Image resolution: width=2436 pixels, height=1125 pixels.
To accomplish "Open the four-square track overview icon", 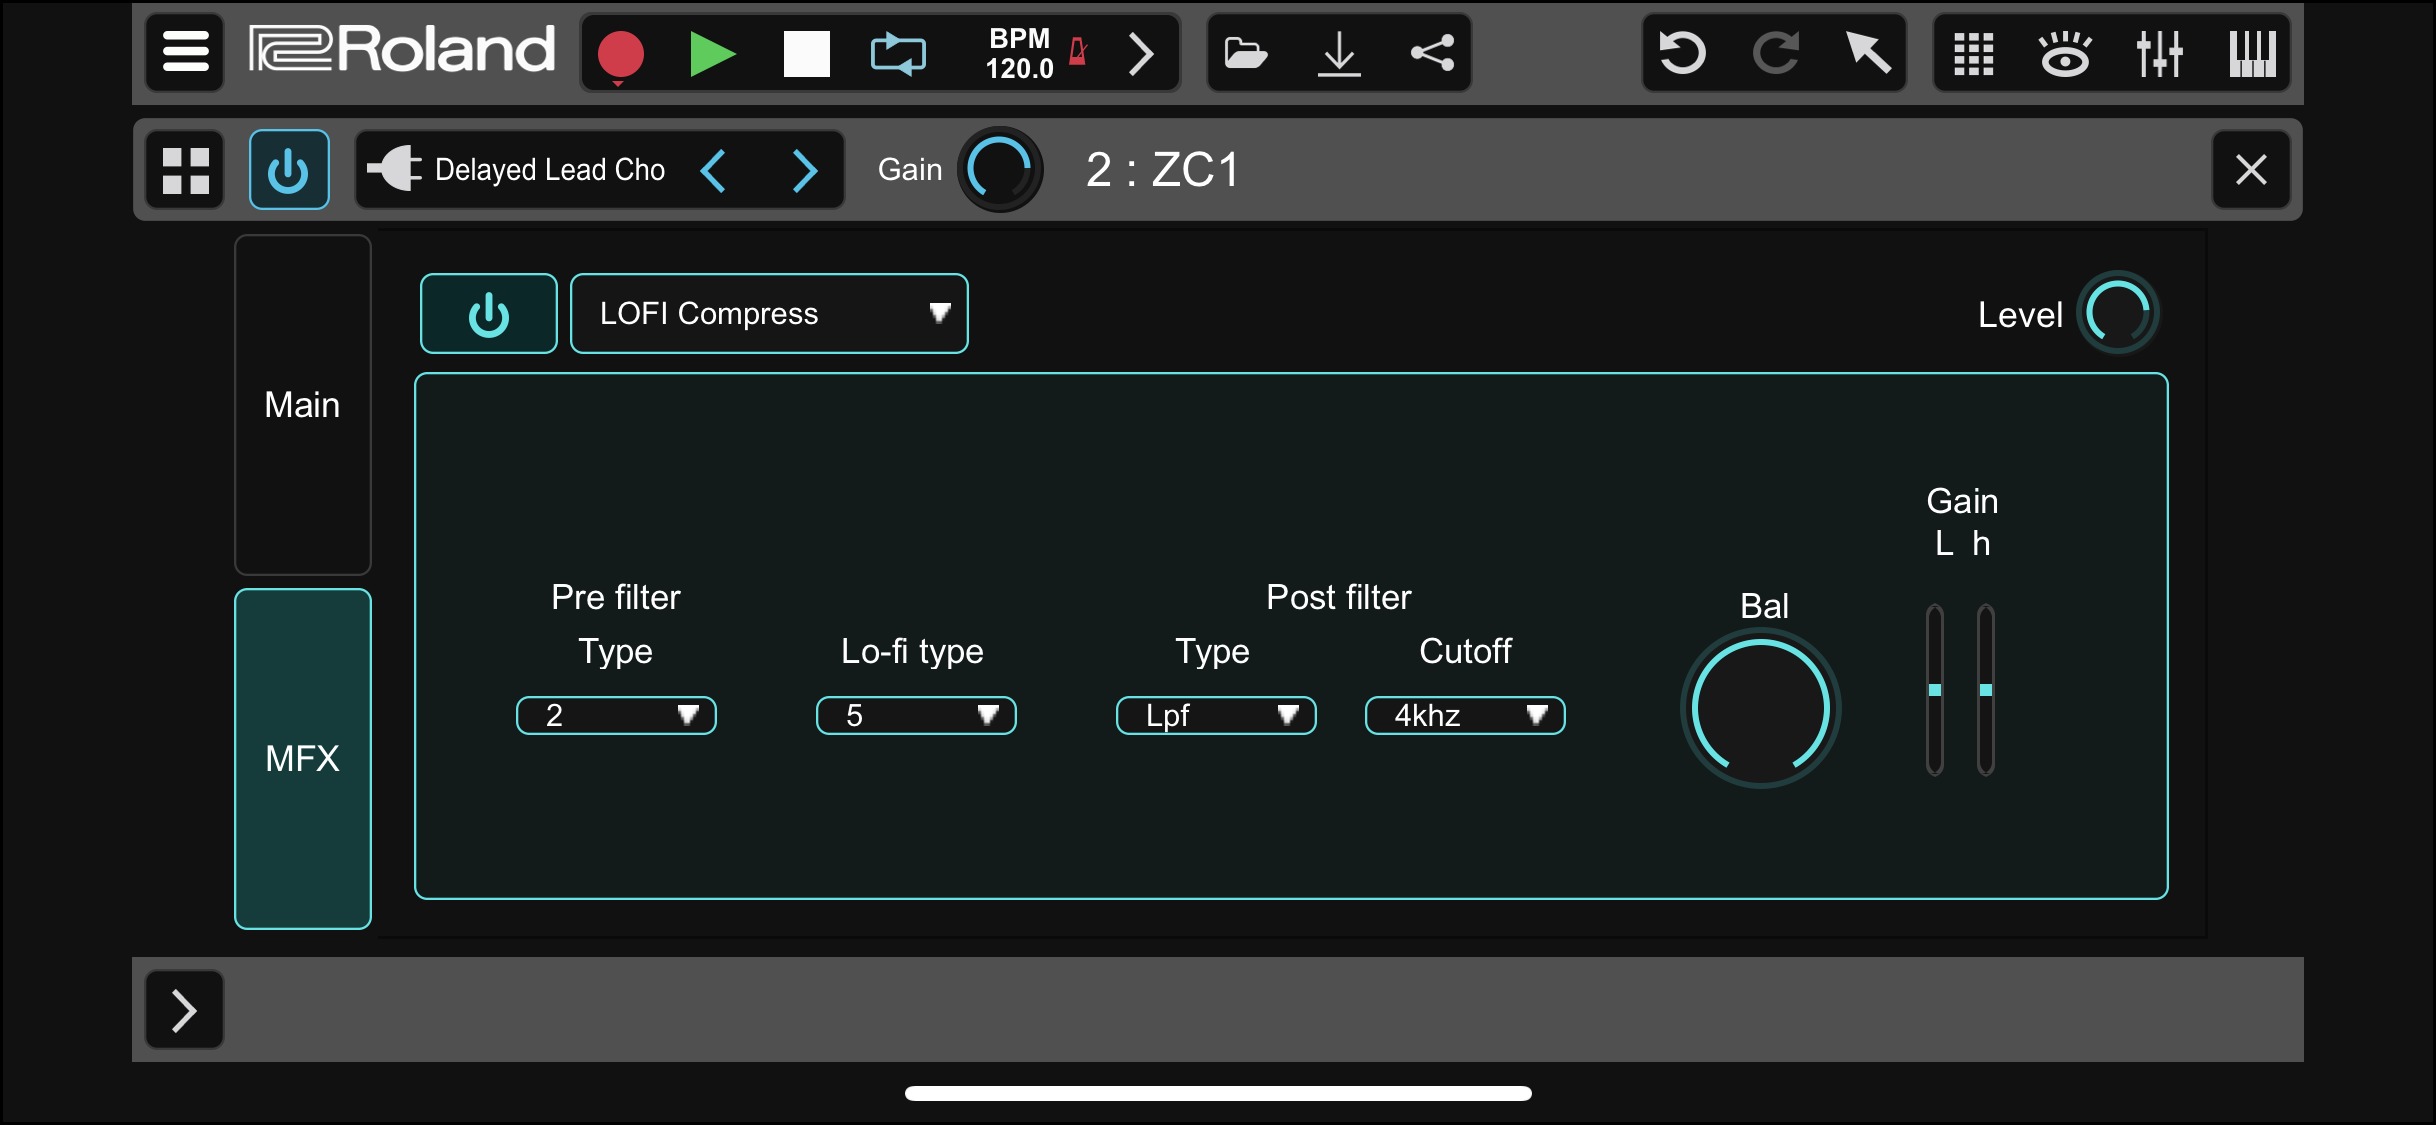I will 185,170.
